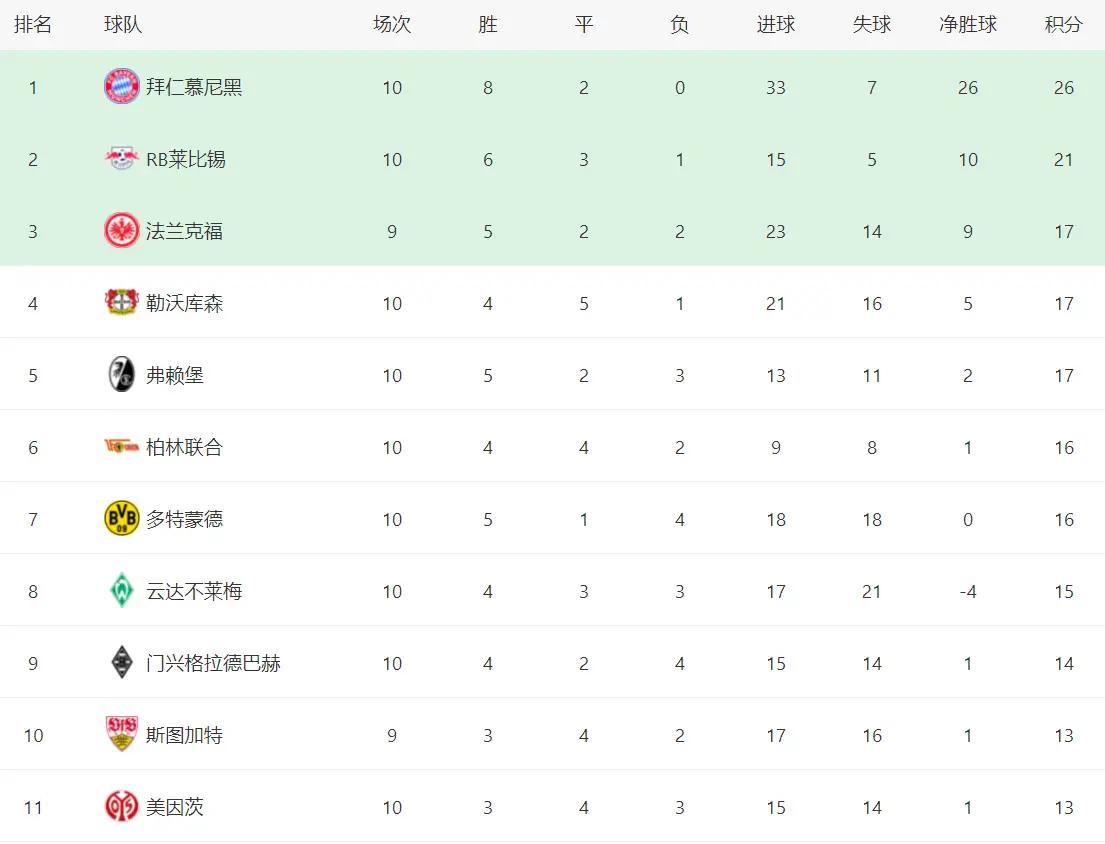The width and height of the screenshot is (1105, 844).
Task: Click the Union Berlin club logo
Action: [121, 446]
